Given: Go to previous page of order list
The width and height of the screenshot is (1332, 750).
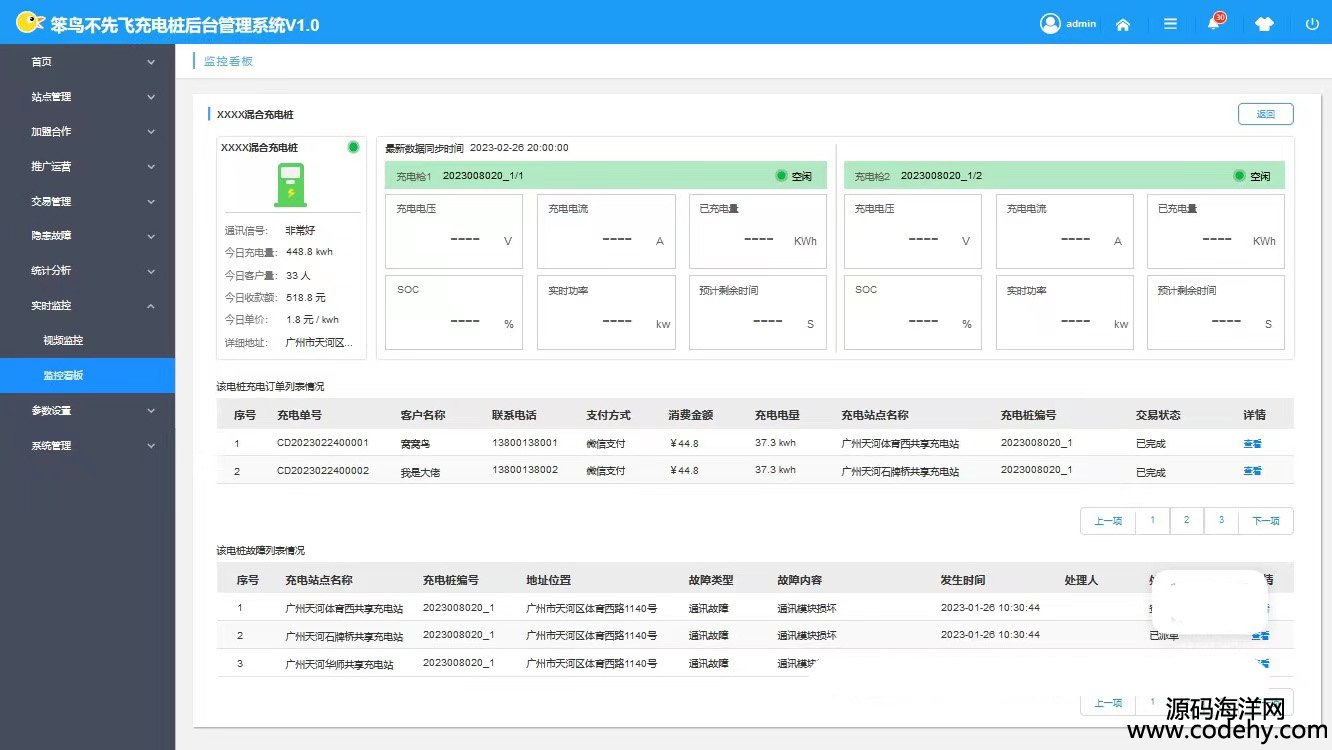Looking at the screenshot, I should 1108,521.
